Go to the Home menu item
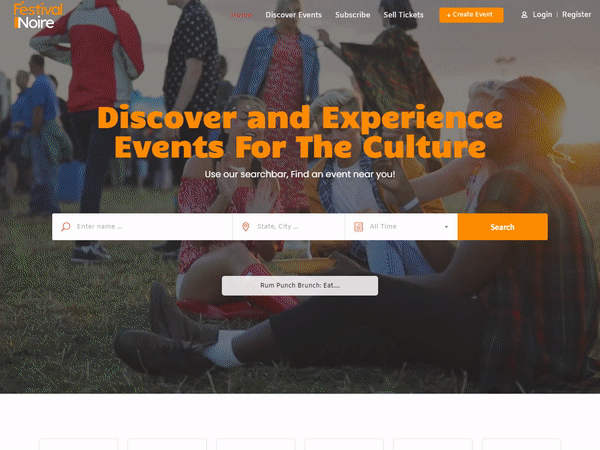The image size is (600, 450). (x=242, y=15)
